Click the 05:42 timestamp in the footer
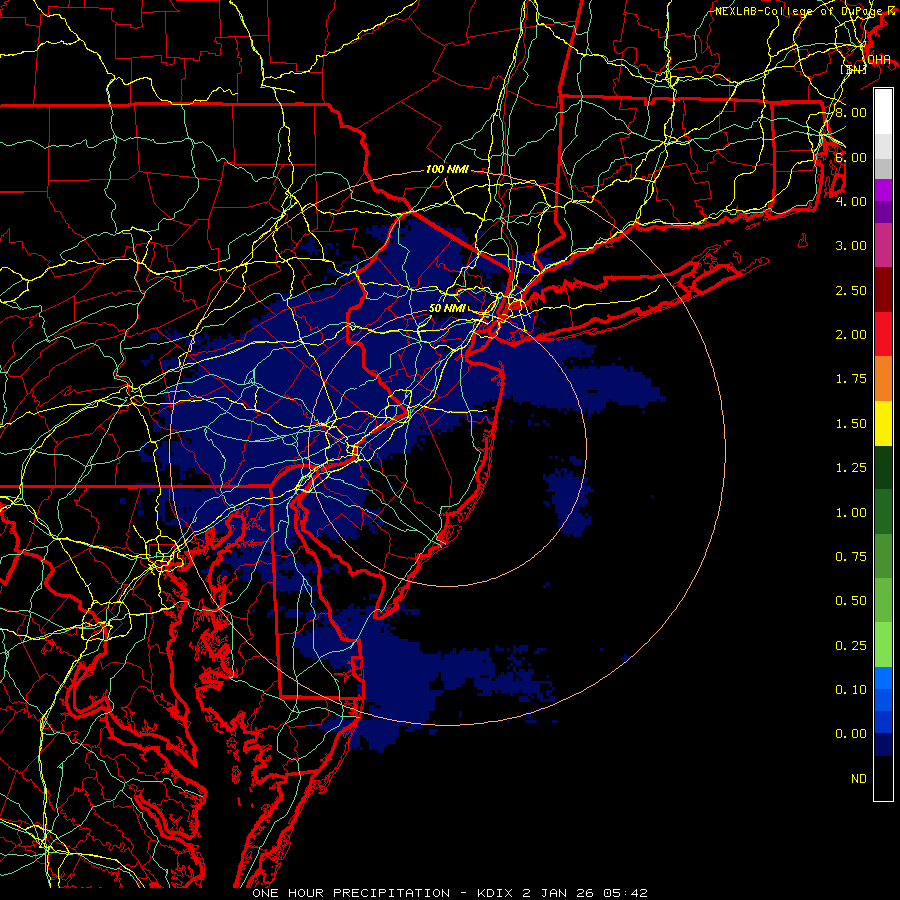The image size is (900, 900). click(625, 893)
